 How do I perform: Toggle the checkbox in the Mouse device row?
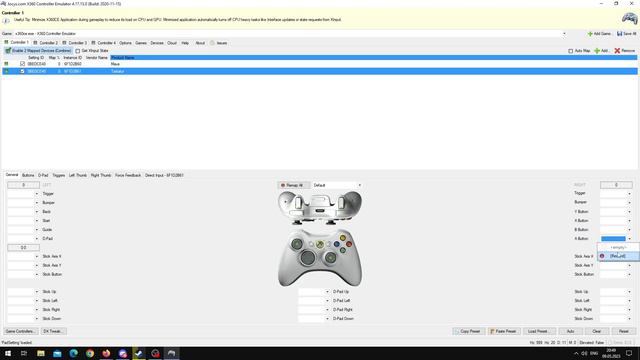point(22,64)
